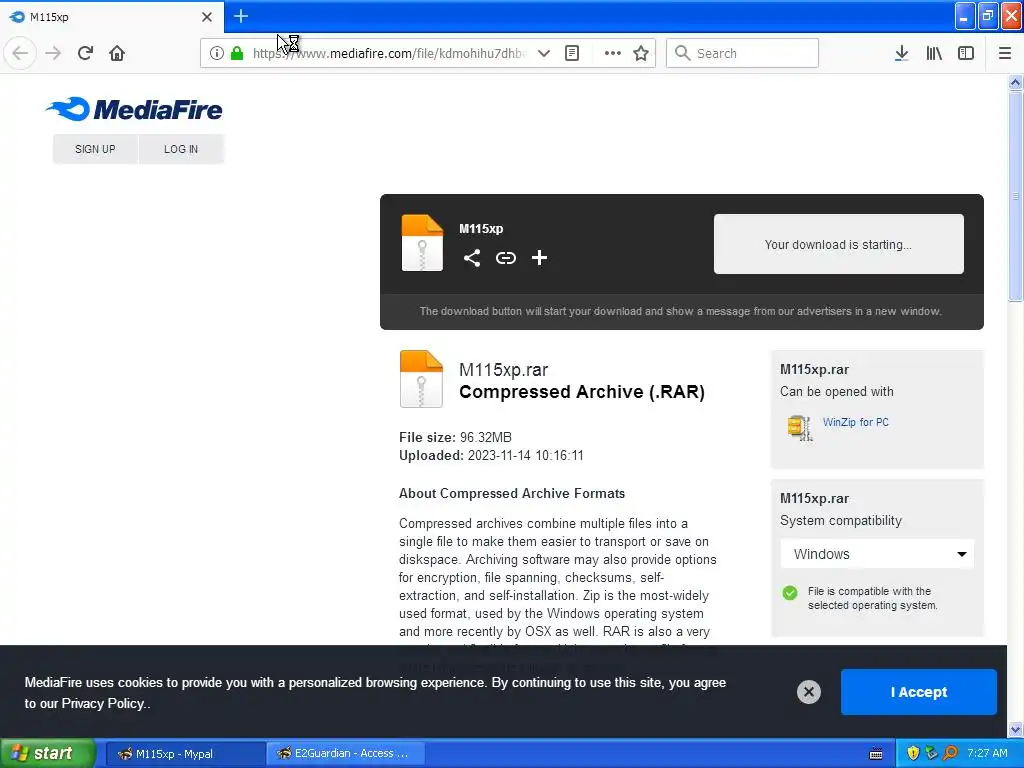Click the 'M115xp.rar' file name heading

[504, 370]
